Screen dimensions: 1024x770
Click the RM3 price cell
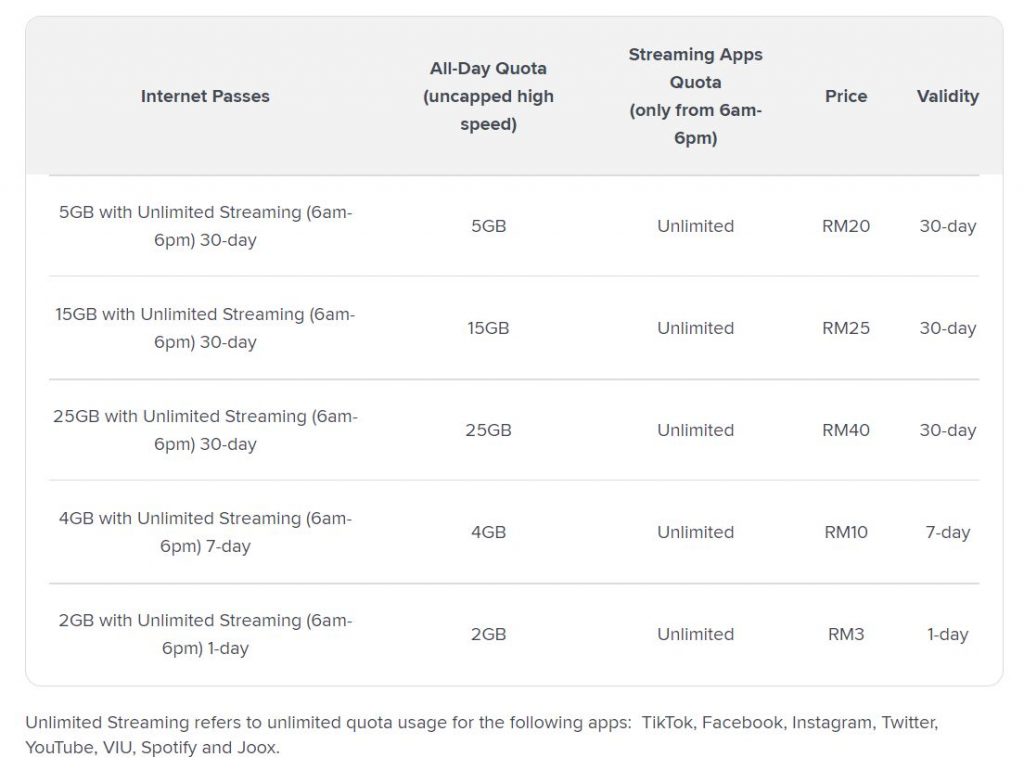846,634
